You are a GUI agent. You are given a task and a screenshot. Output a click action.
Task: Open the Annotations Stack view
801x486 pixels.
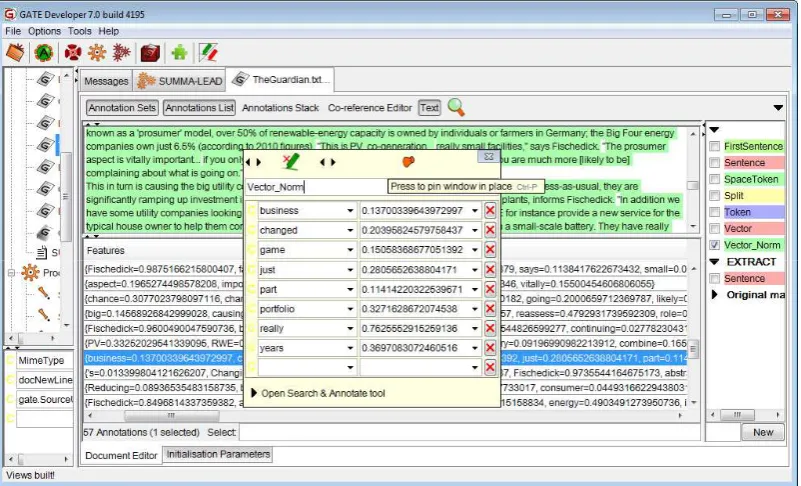click(280, 108)
